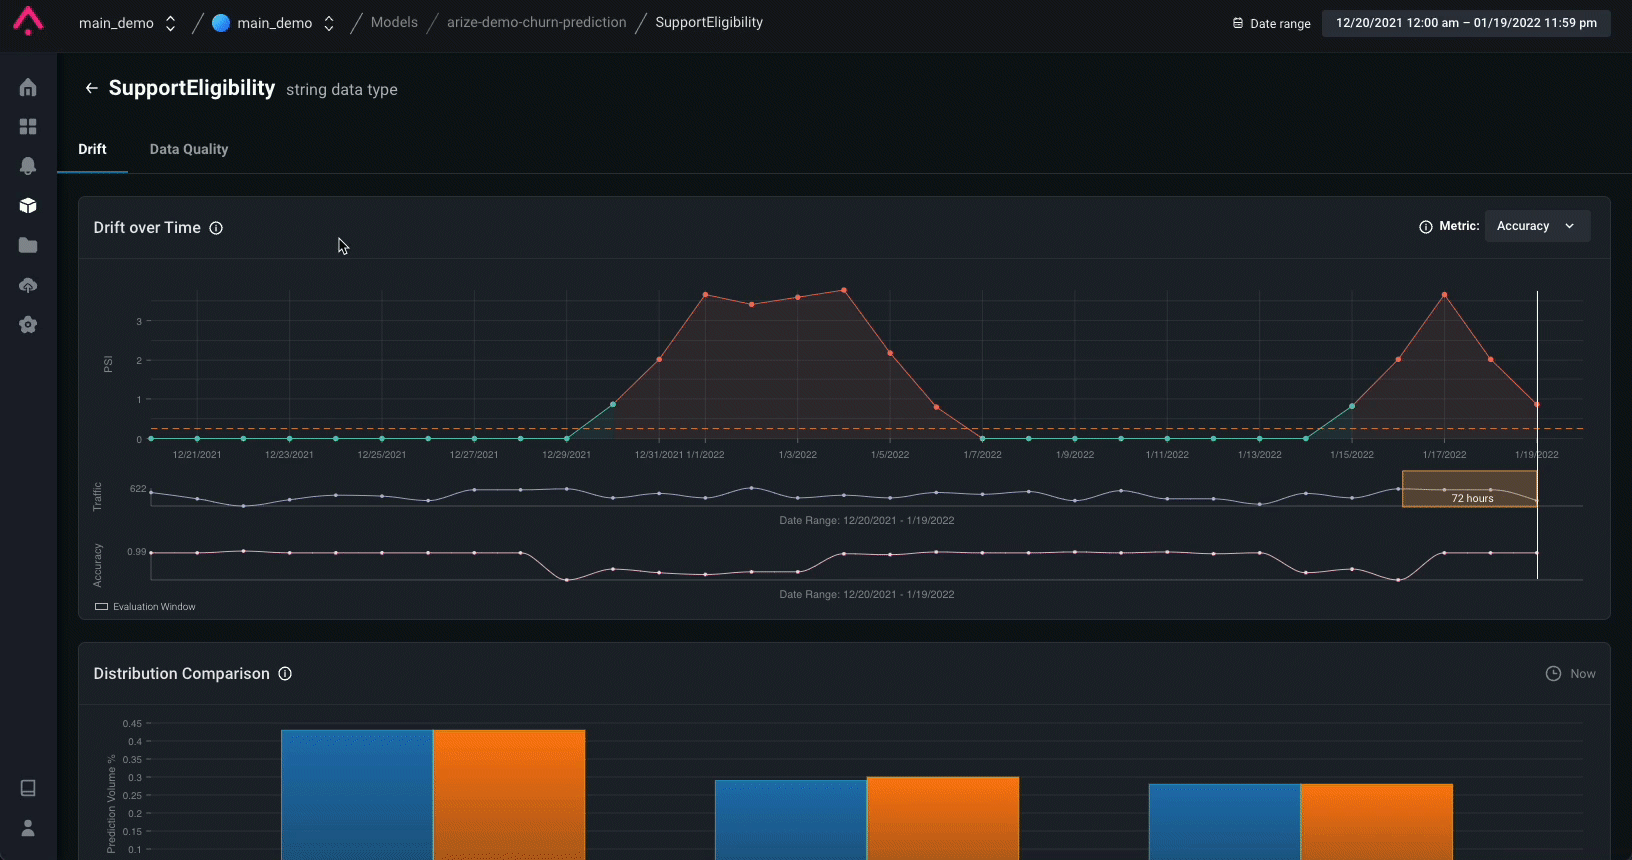1632x860 pixels.
Task: Open the cloud upload sidebar icon
Action: 28,285
